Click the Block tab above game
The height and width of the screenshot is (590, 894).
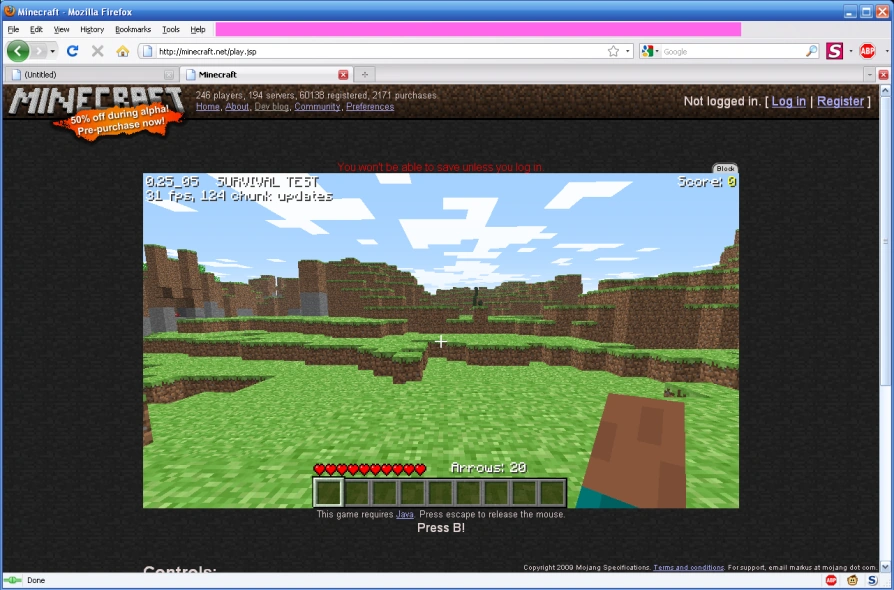pyautogui.click(x=725, y=169)
